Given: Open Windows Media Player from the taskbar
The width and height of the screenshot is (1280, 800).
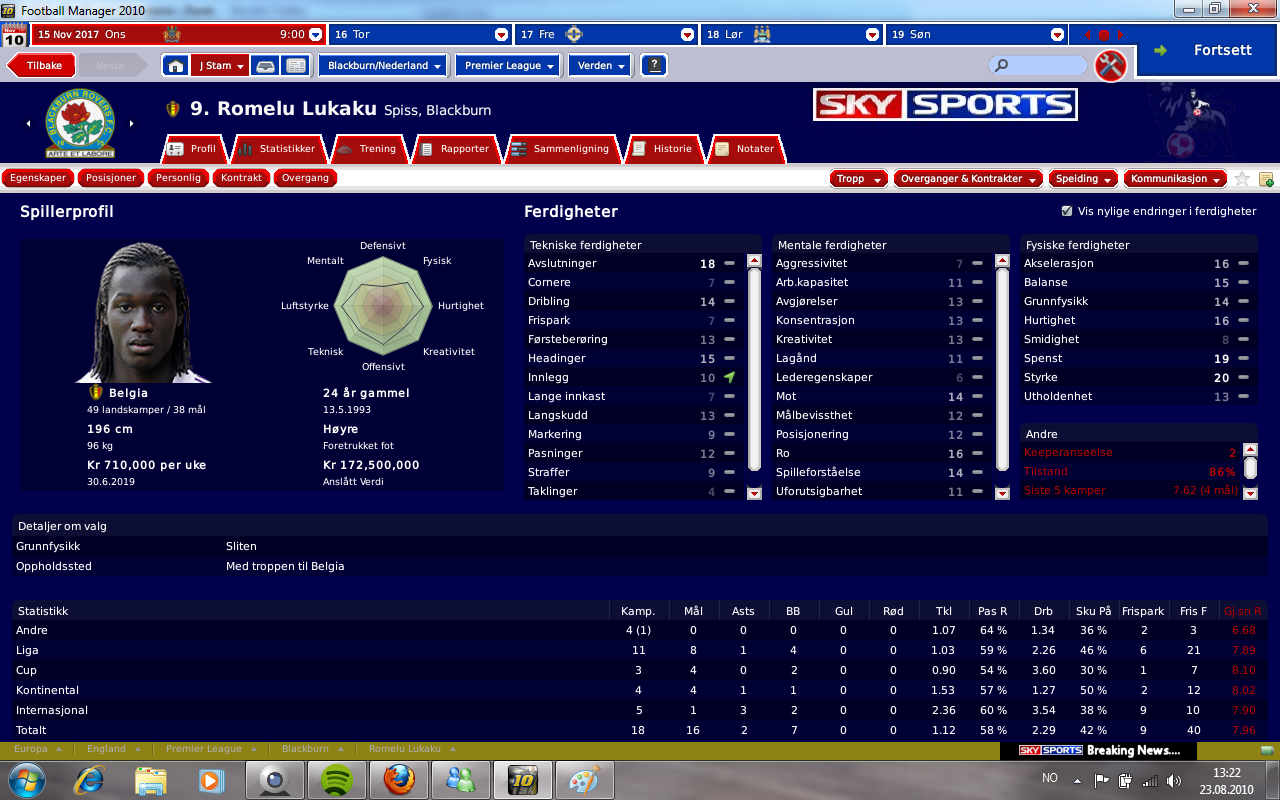Looking at the screenshot, I should [212, 779].
